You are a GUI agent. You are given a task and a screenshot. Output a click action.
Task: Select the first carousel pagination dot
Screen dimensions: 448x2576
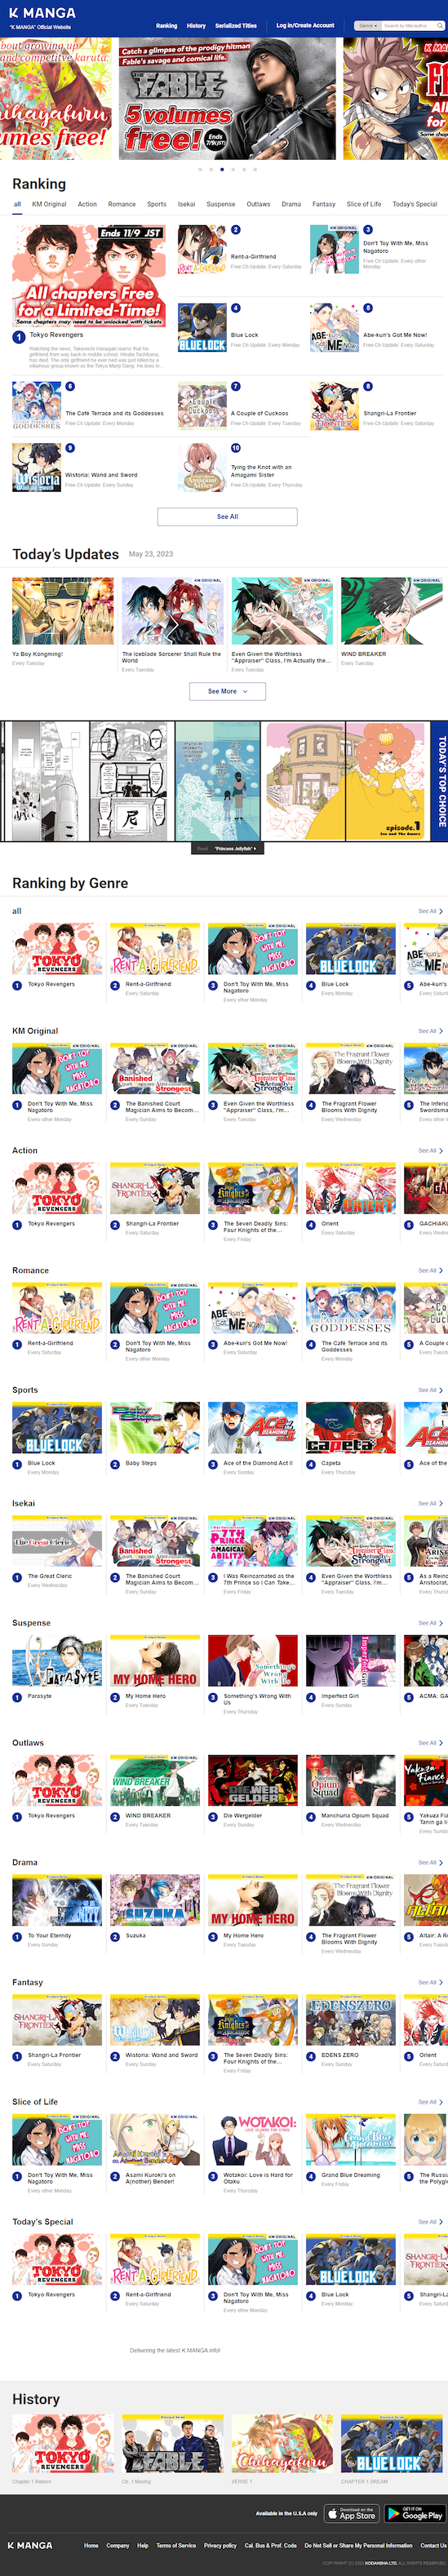coord(200,169)
